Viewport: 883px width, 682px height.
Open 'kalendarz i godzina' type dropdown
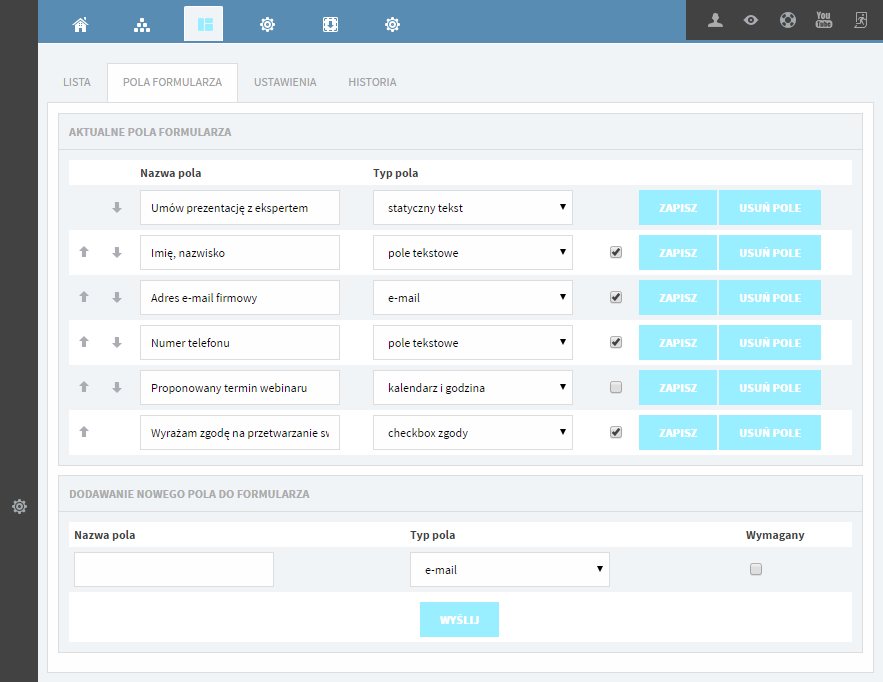472,387
